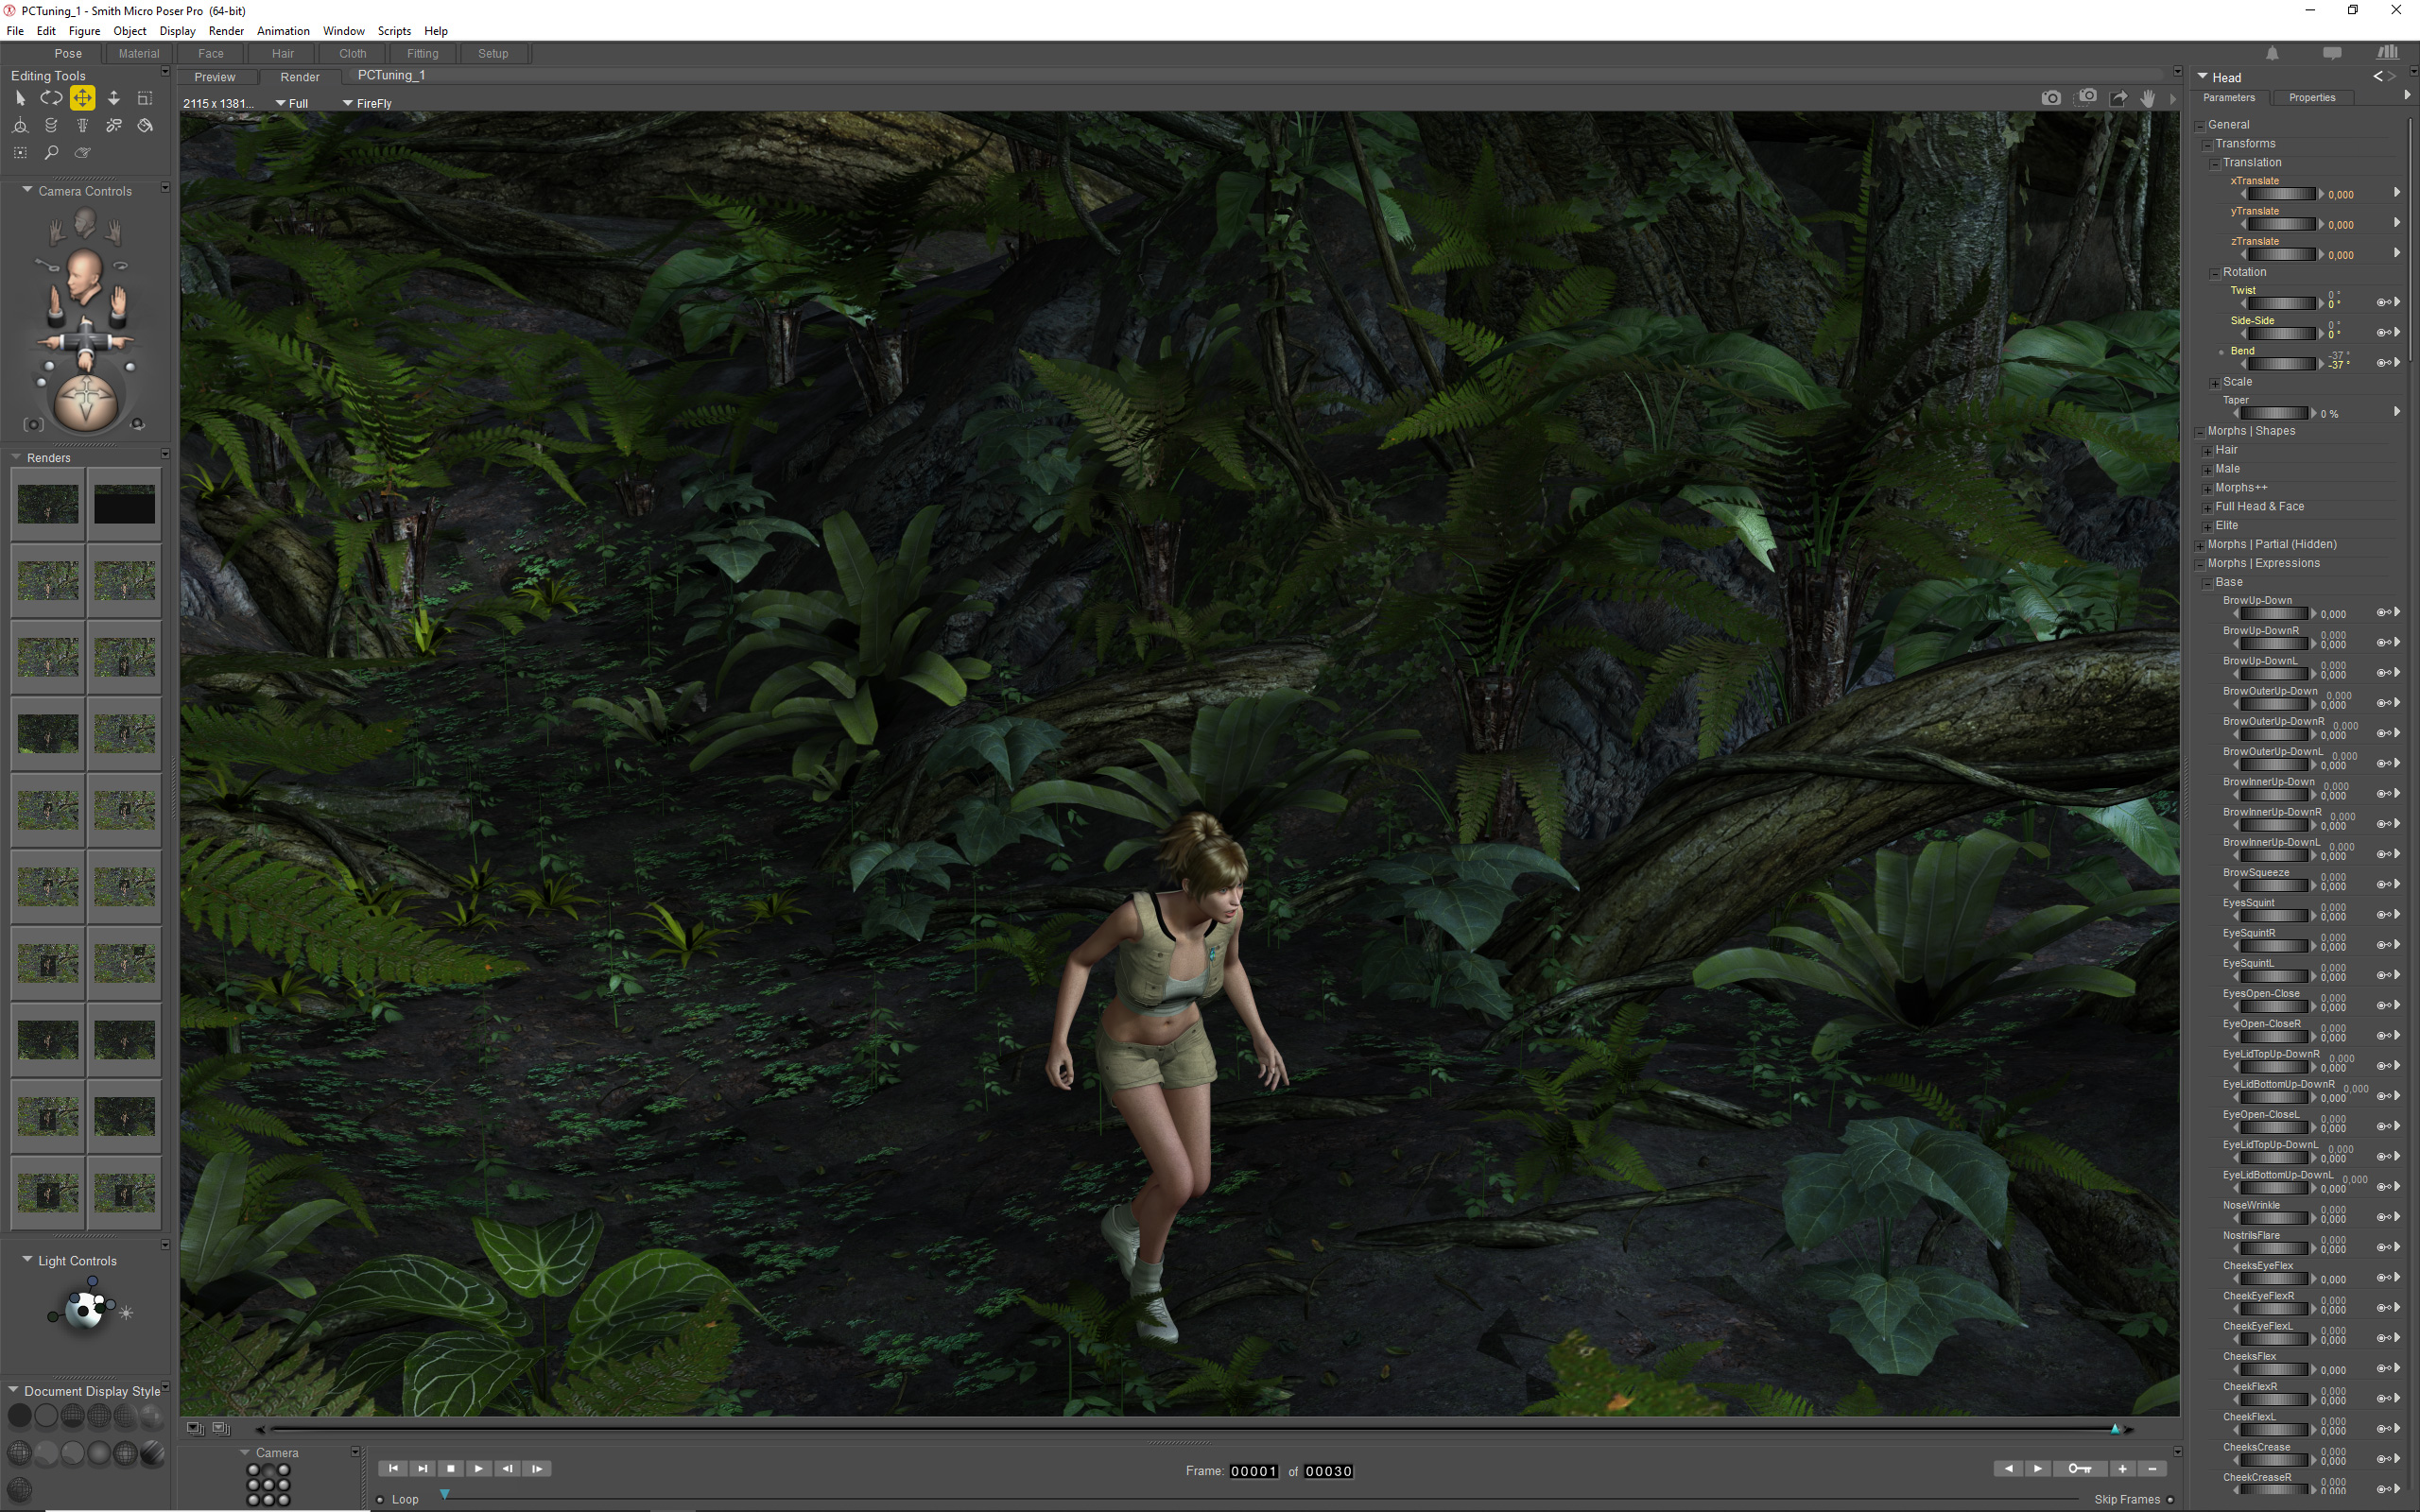Toggle the eye icon on Side-Side row
Image resolution: width=2420 pixels, height=1512 pixels.
(2383, 332)
